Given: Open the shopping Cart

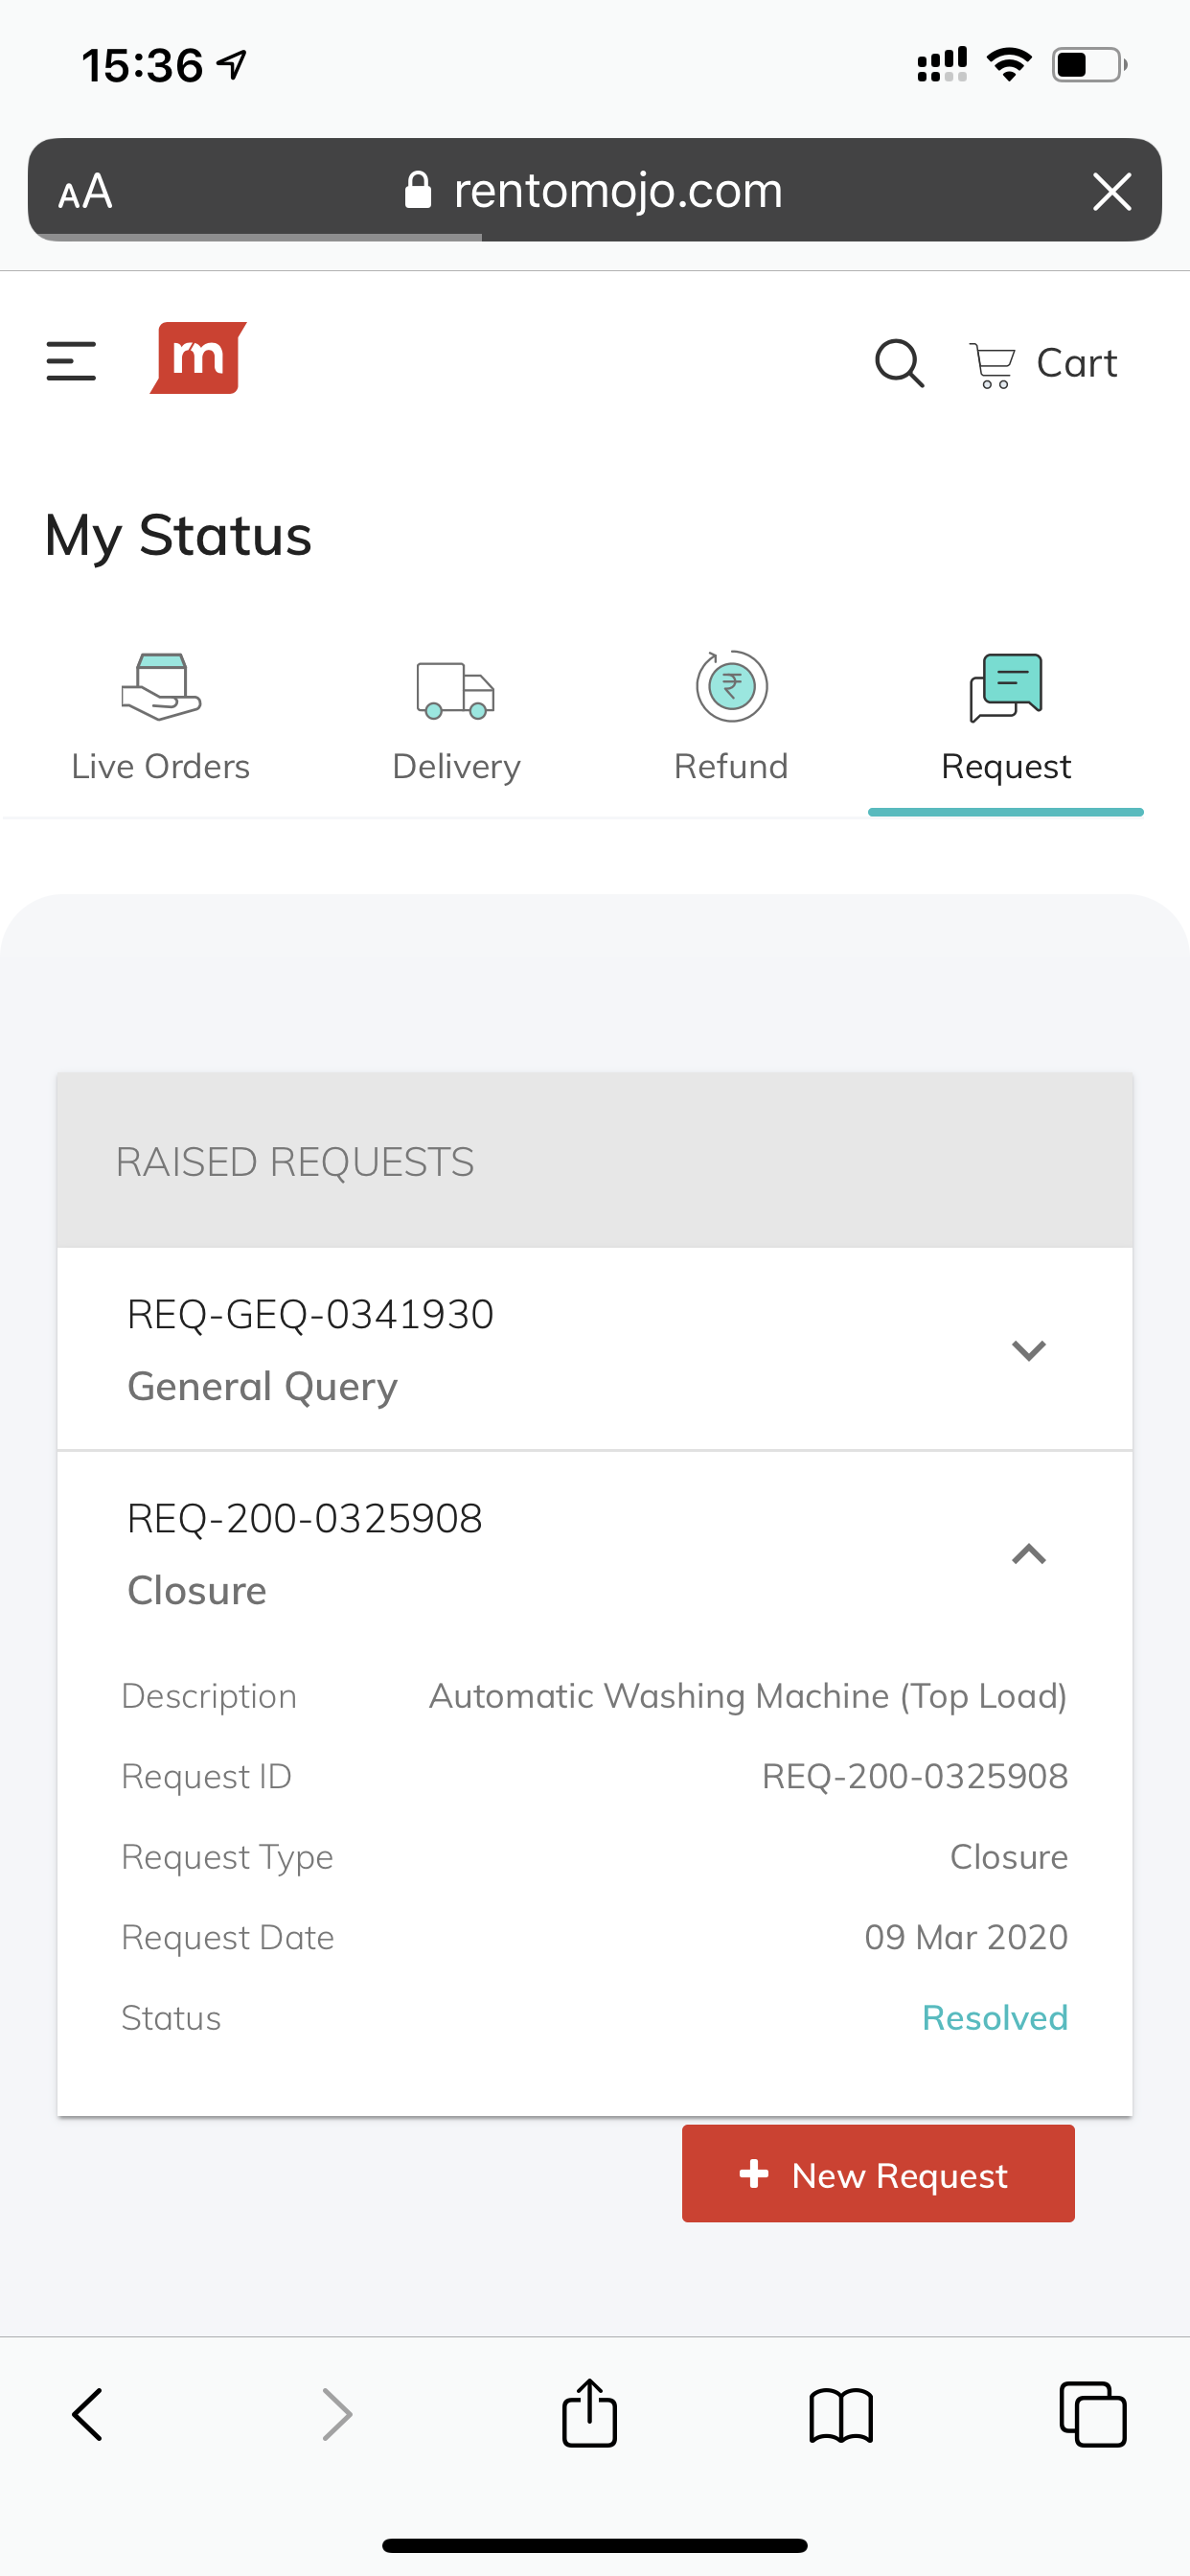Looking at the screenshot, I should [x=1043, y=364].
